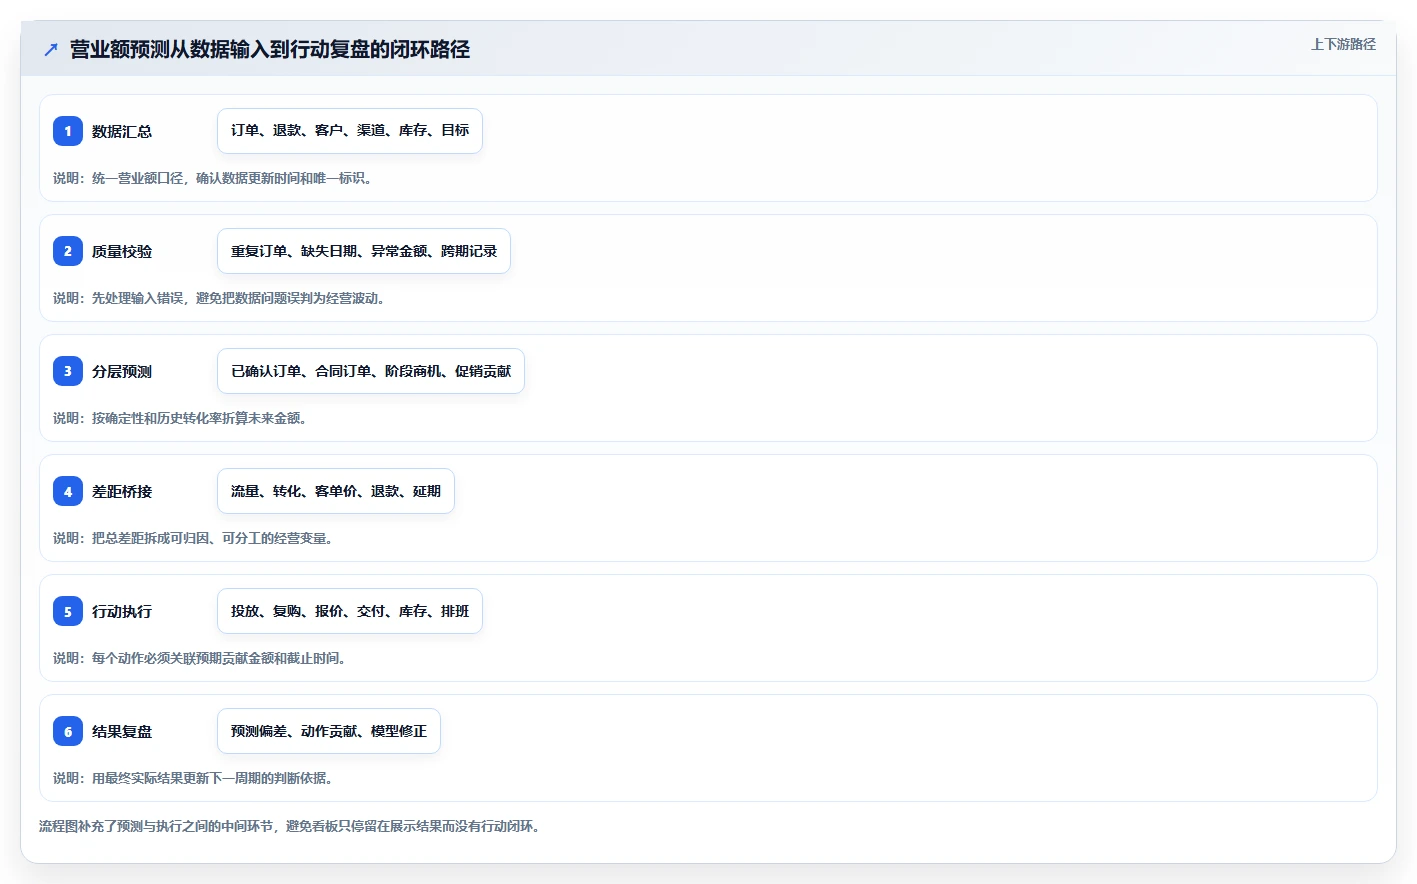Click the note 先处理输入错误，避免把数据问题误判为经营波动
1417x884 pixels.
pos(219,298)
